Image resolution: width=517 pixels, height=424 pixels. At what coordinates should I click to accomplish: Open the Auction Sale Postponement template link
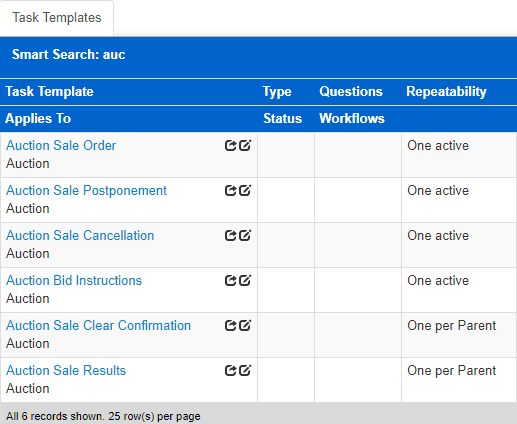86,191
